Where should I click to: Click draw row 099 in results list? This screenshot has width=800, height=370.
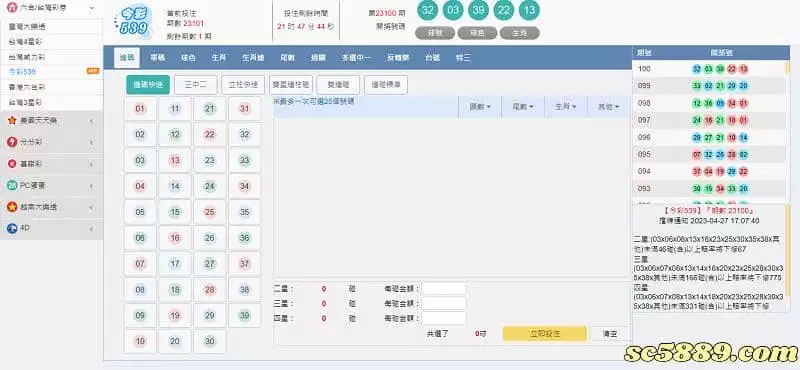709,86
